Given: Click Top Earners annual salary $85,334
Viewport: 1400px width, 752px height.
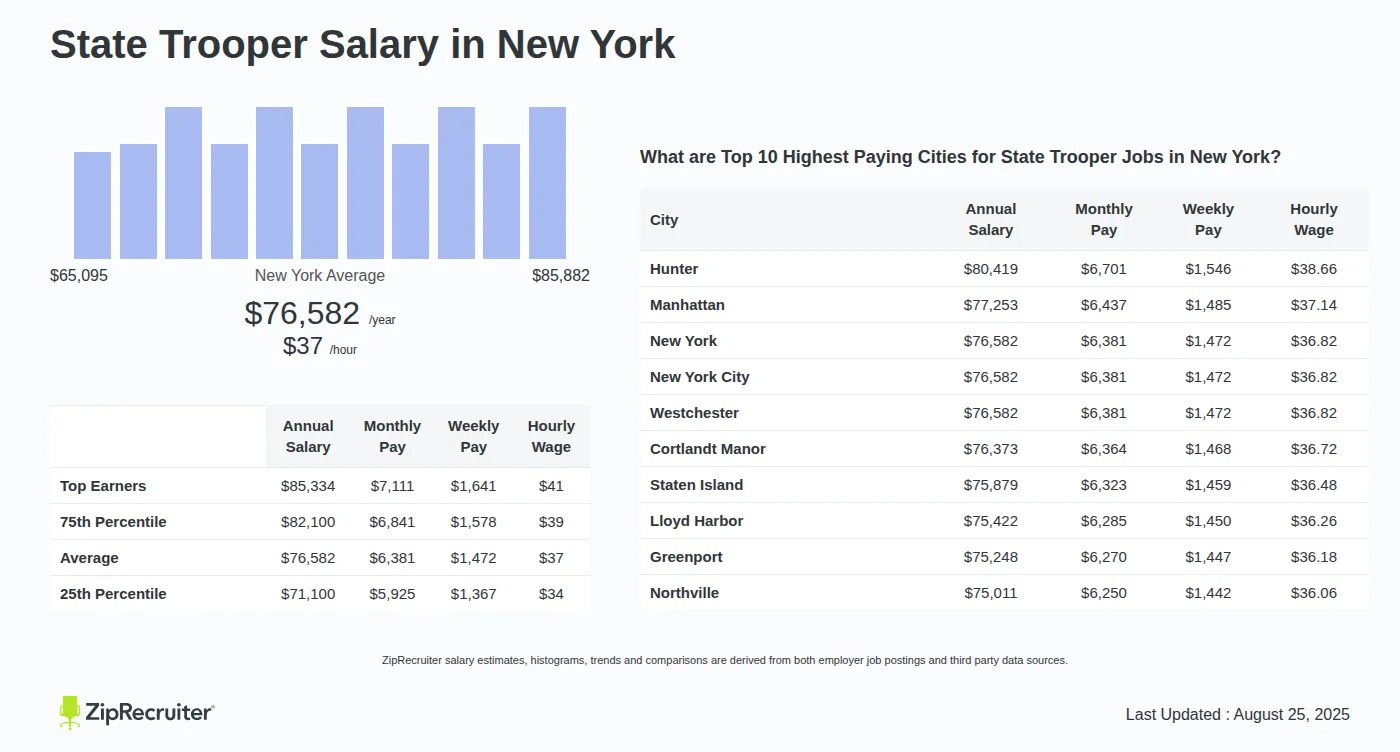Looking at the screenshot, I should tap(308, 486).
